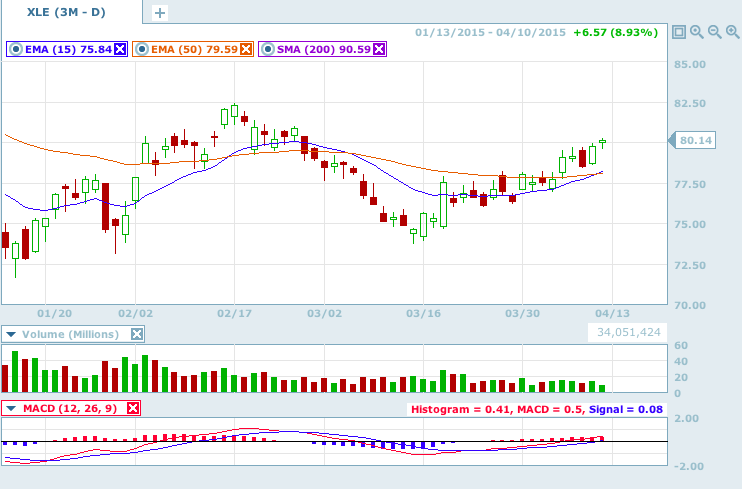Select the XLE (3M - D) chart tab
Screen dimensions: 748x489
click(72, 12)
